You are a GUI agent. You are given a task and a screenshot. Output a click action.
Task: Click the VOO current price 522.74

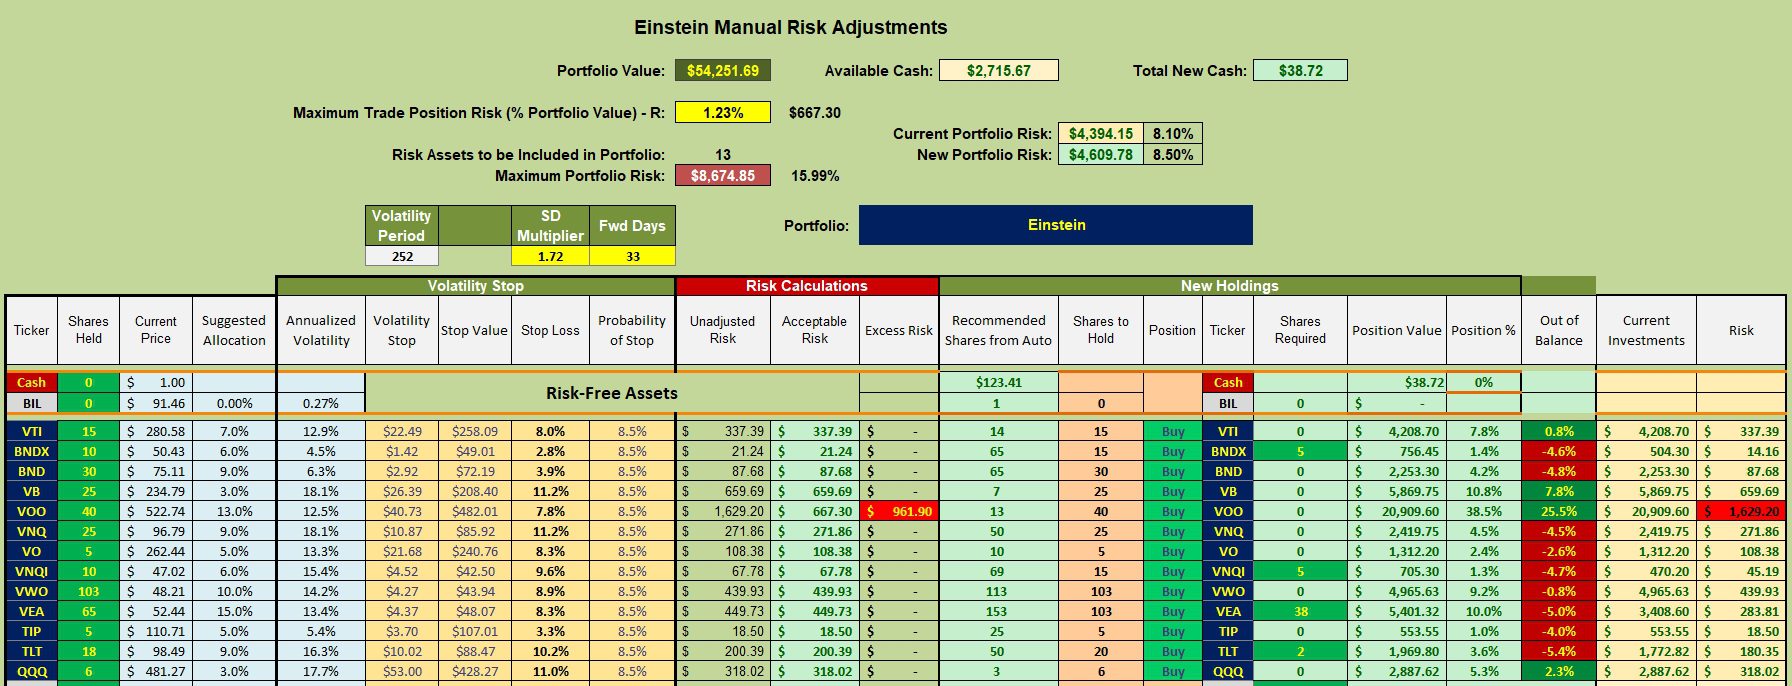click(155, 511)
